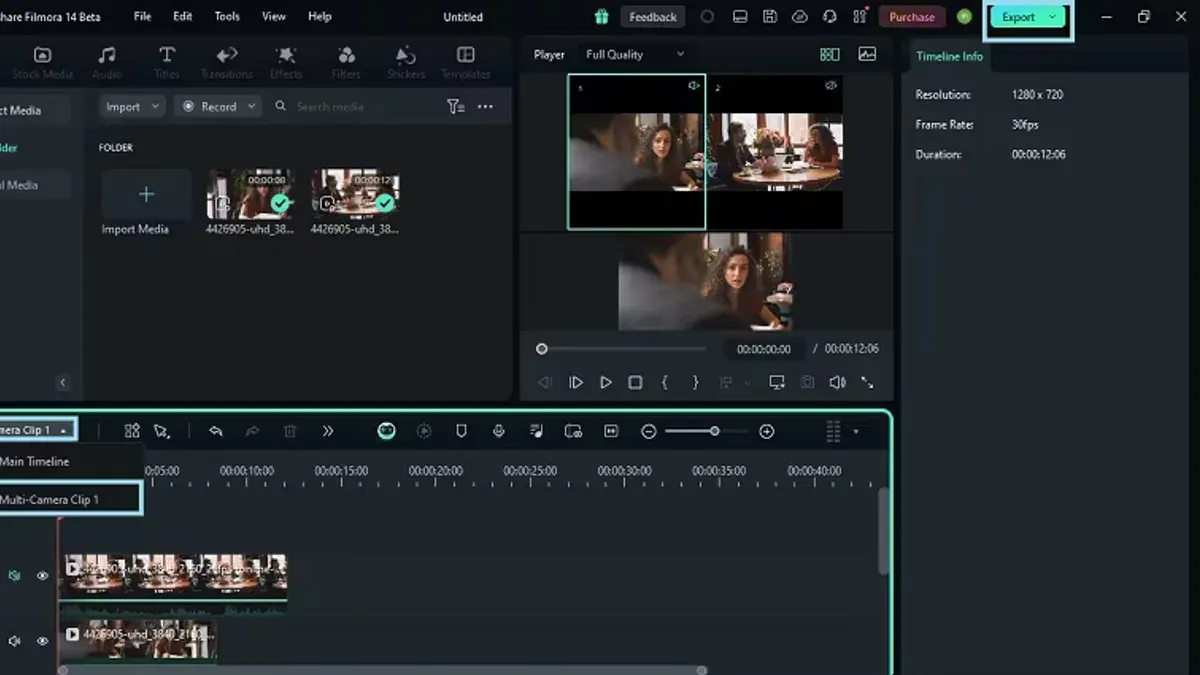Mark in point with left brace icon
Viewport: 1200px width, 675px height.
664,383
